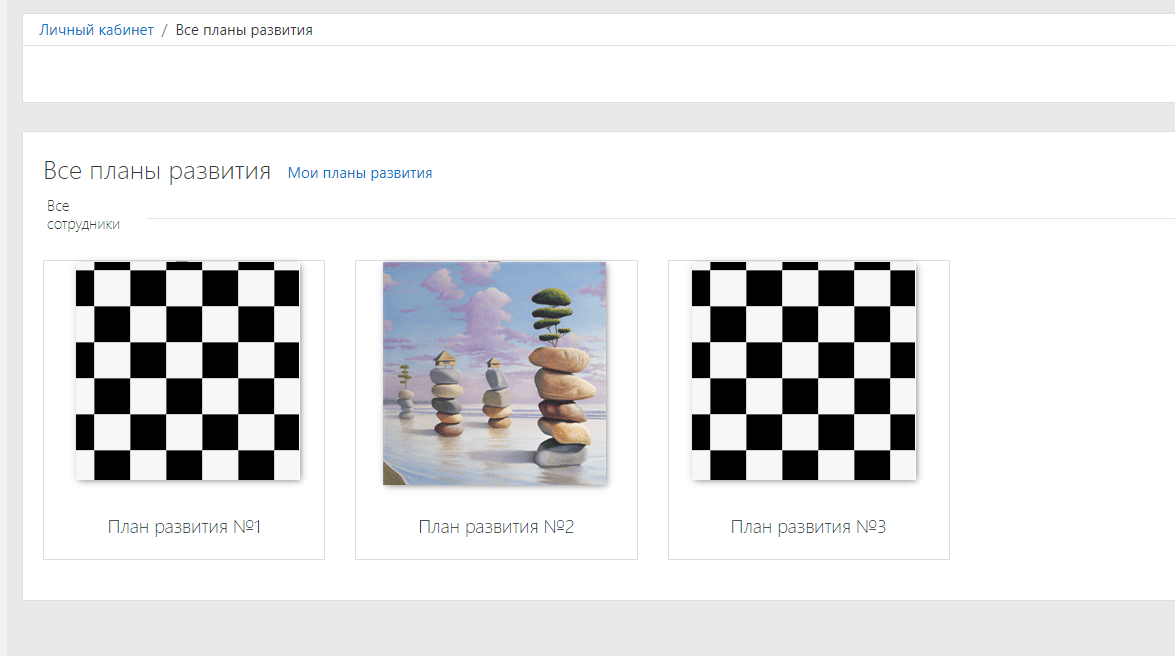Click the breadcrumb slash separator
This screenshot has width=1175, height=656.
click(x=164, y=30)
